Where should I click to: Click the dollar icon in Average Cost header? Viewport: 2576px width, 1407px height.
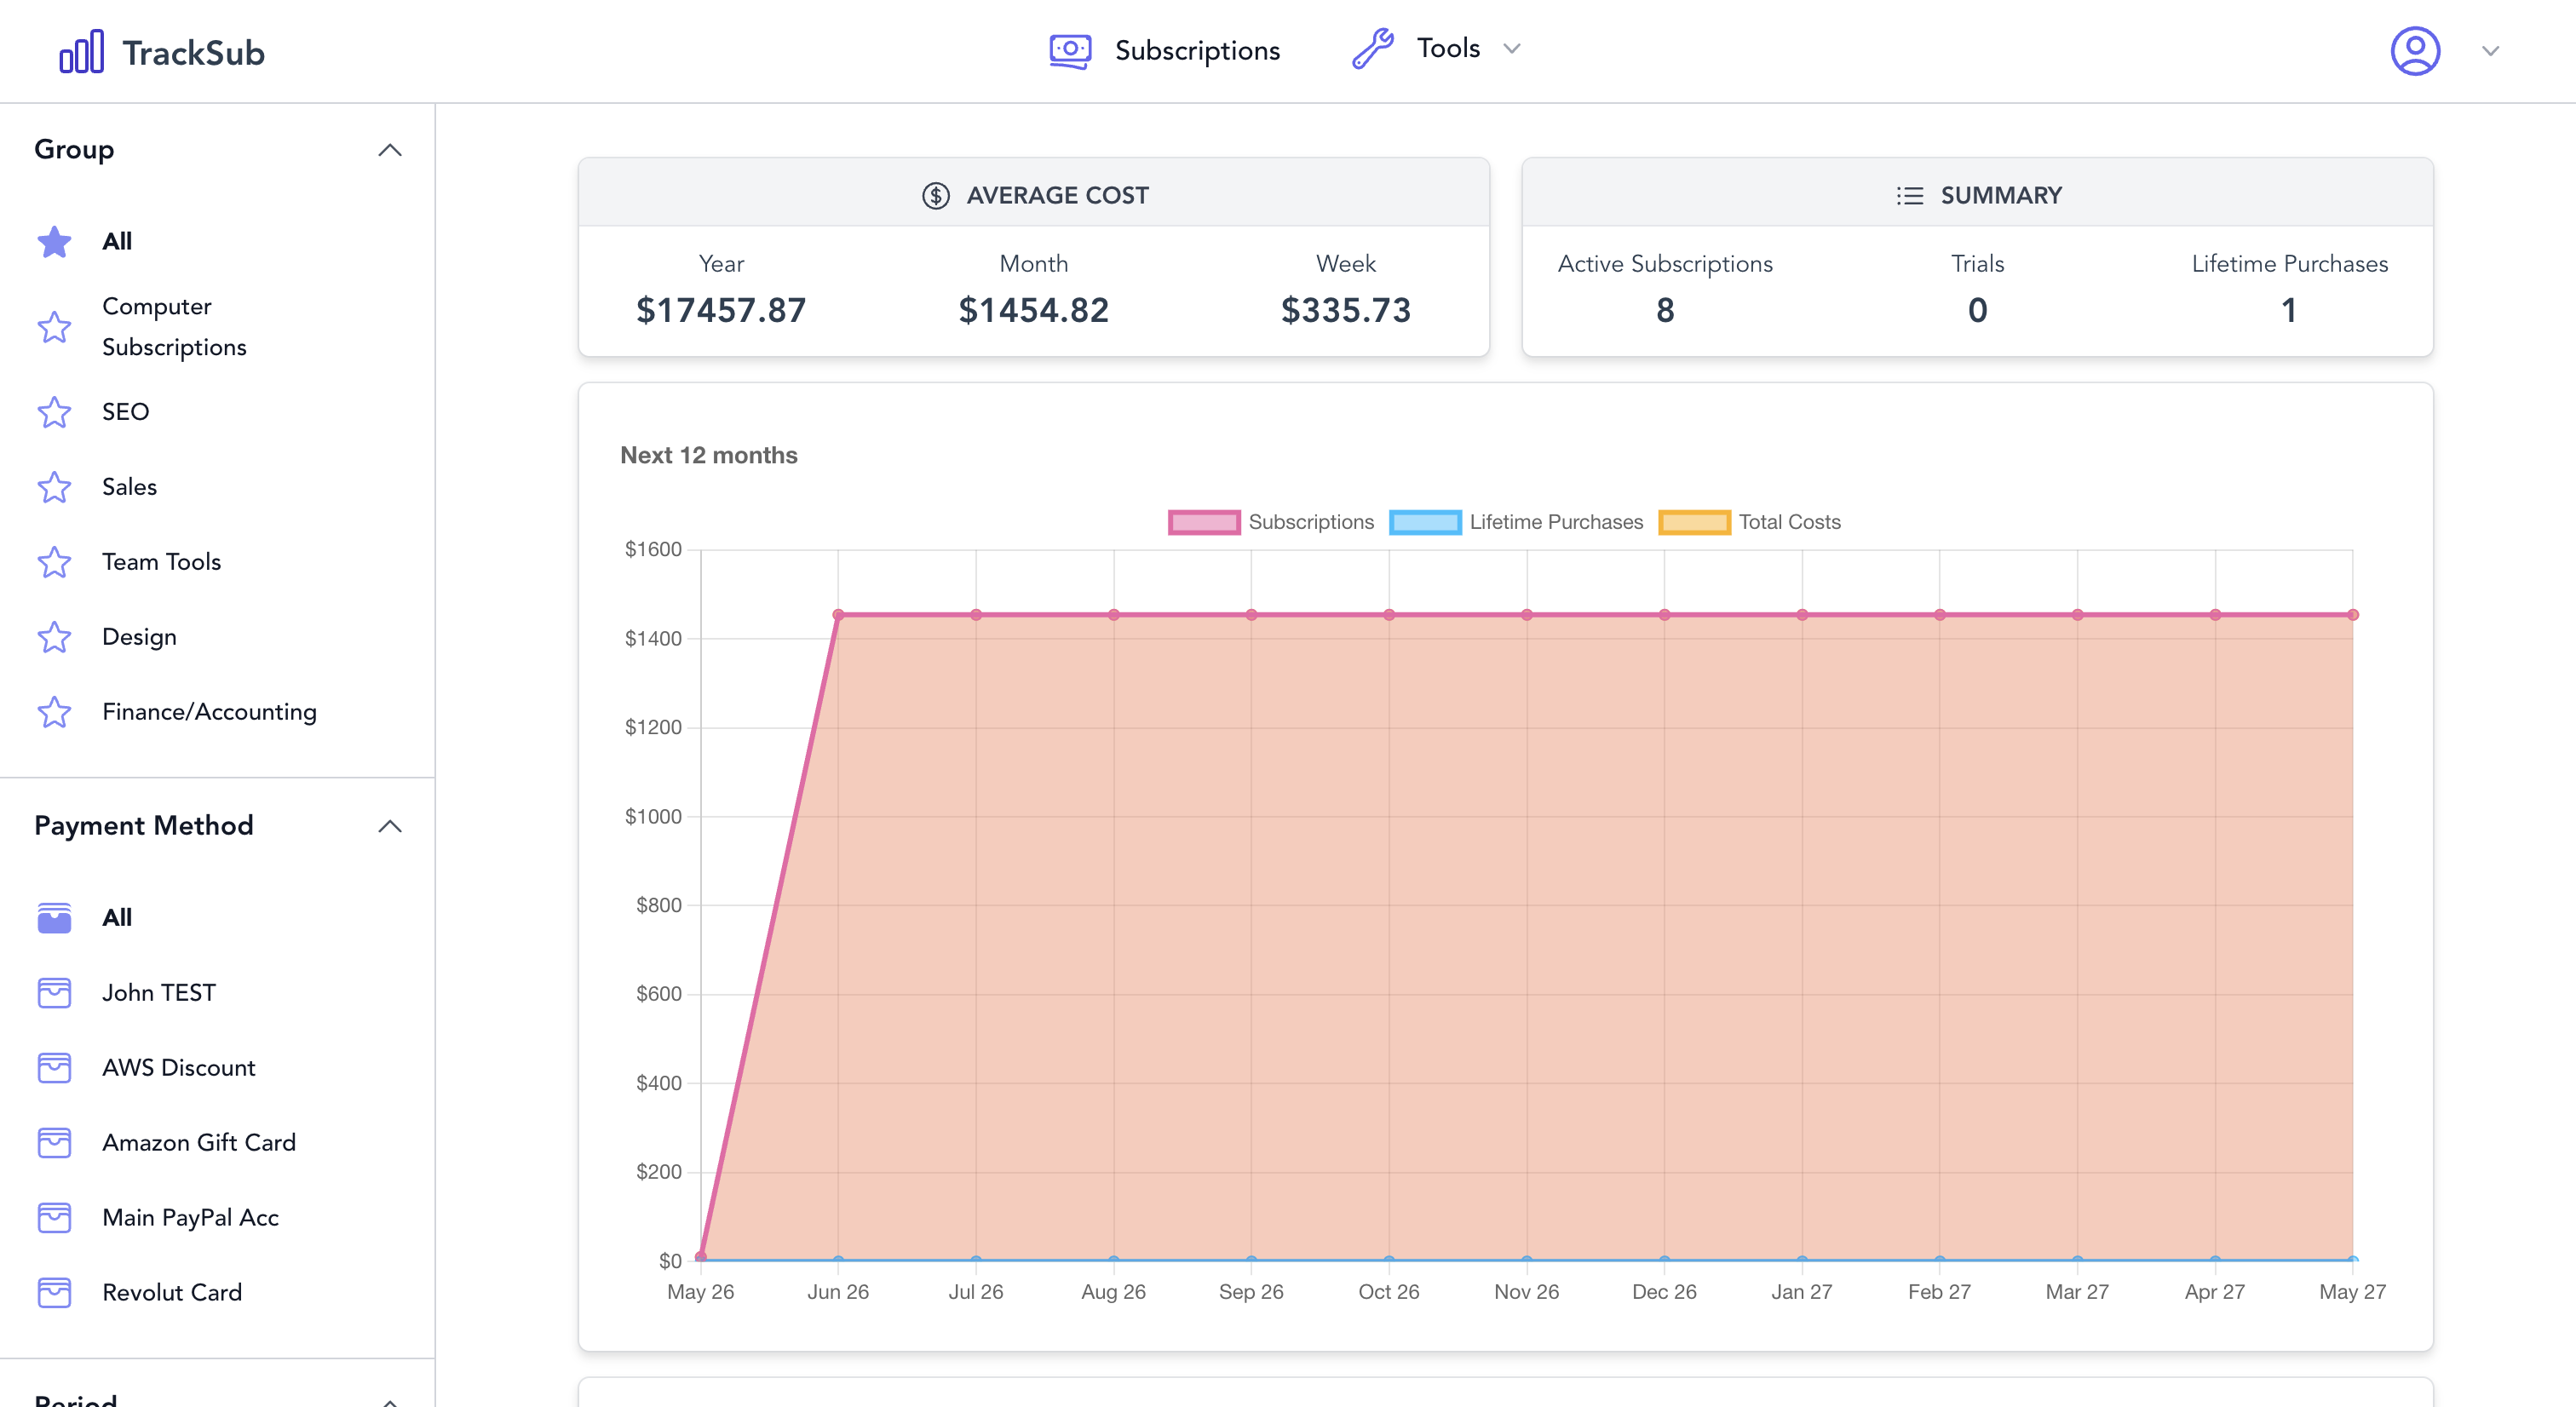[x=935, y=195]
